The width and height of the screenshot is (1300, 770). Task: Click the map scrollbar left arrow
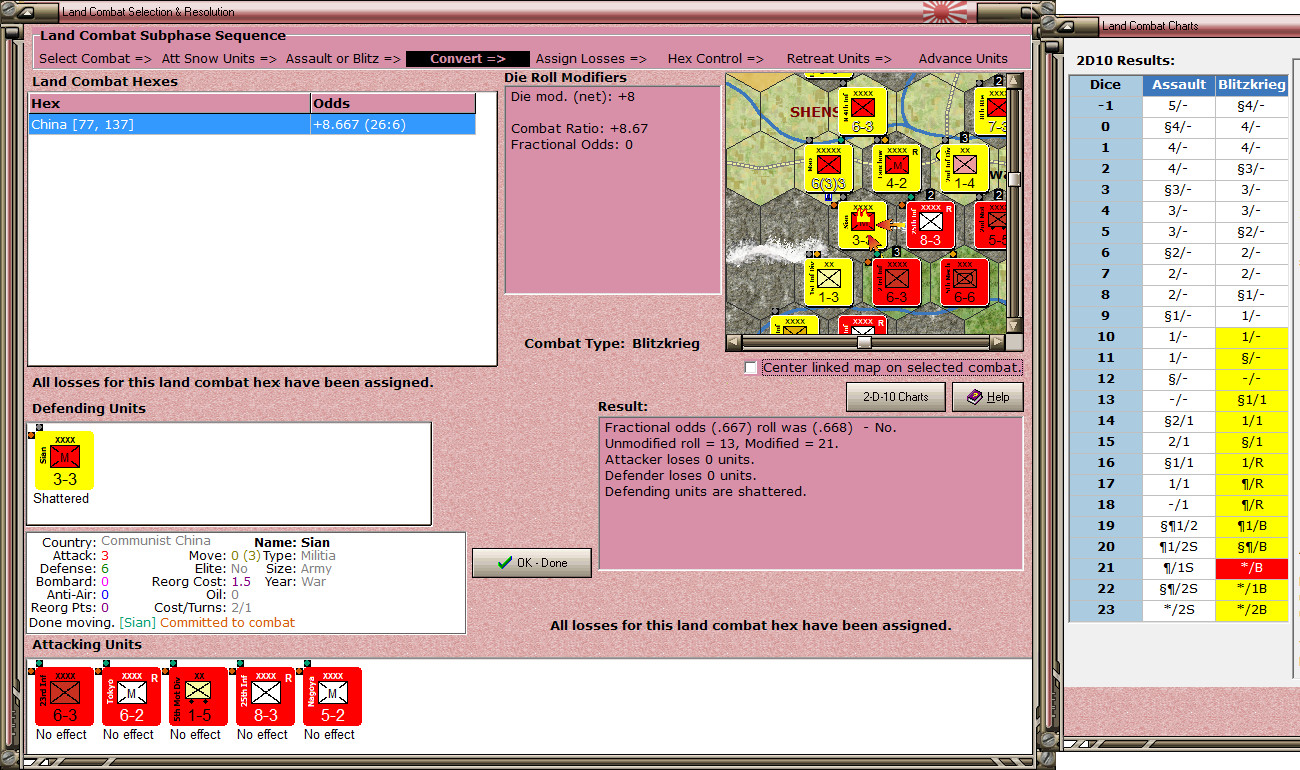pos(733,342)
